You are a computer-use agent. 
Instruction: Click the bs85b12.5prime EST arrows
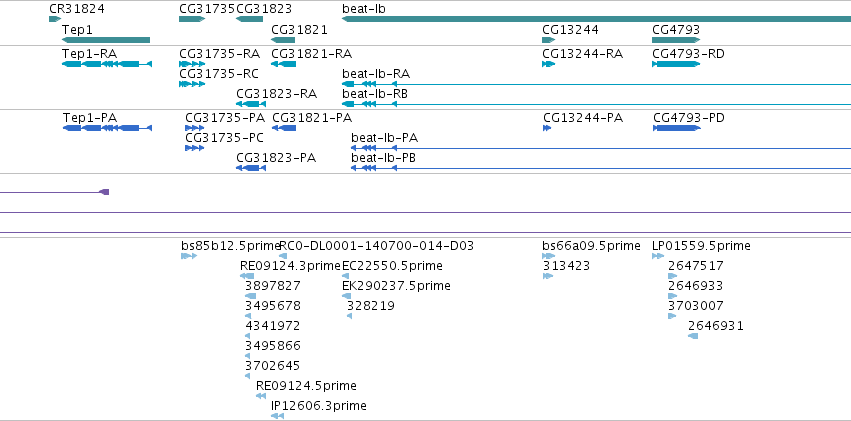(x=189, y=256)
